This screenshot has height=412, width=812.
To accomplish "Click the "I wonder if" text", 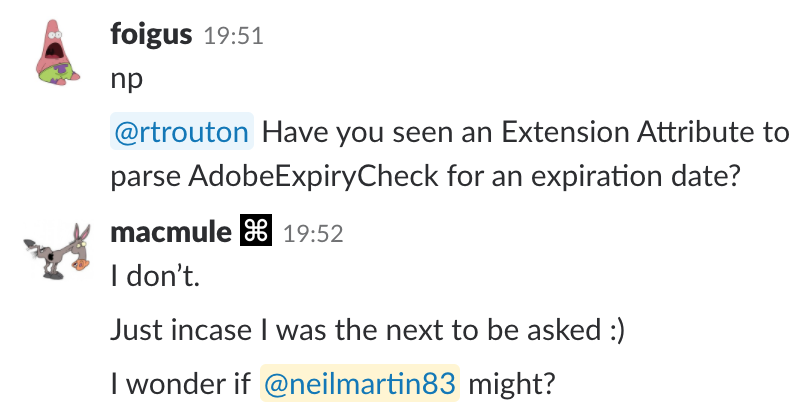I will coord(180,382).
